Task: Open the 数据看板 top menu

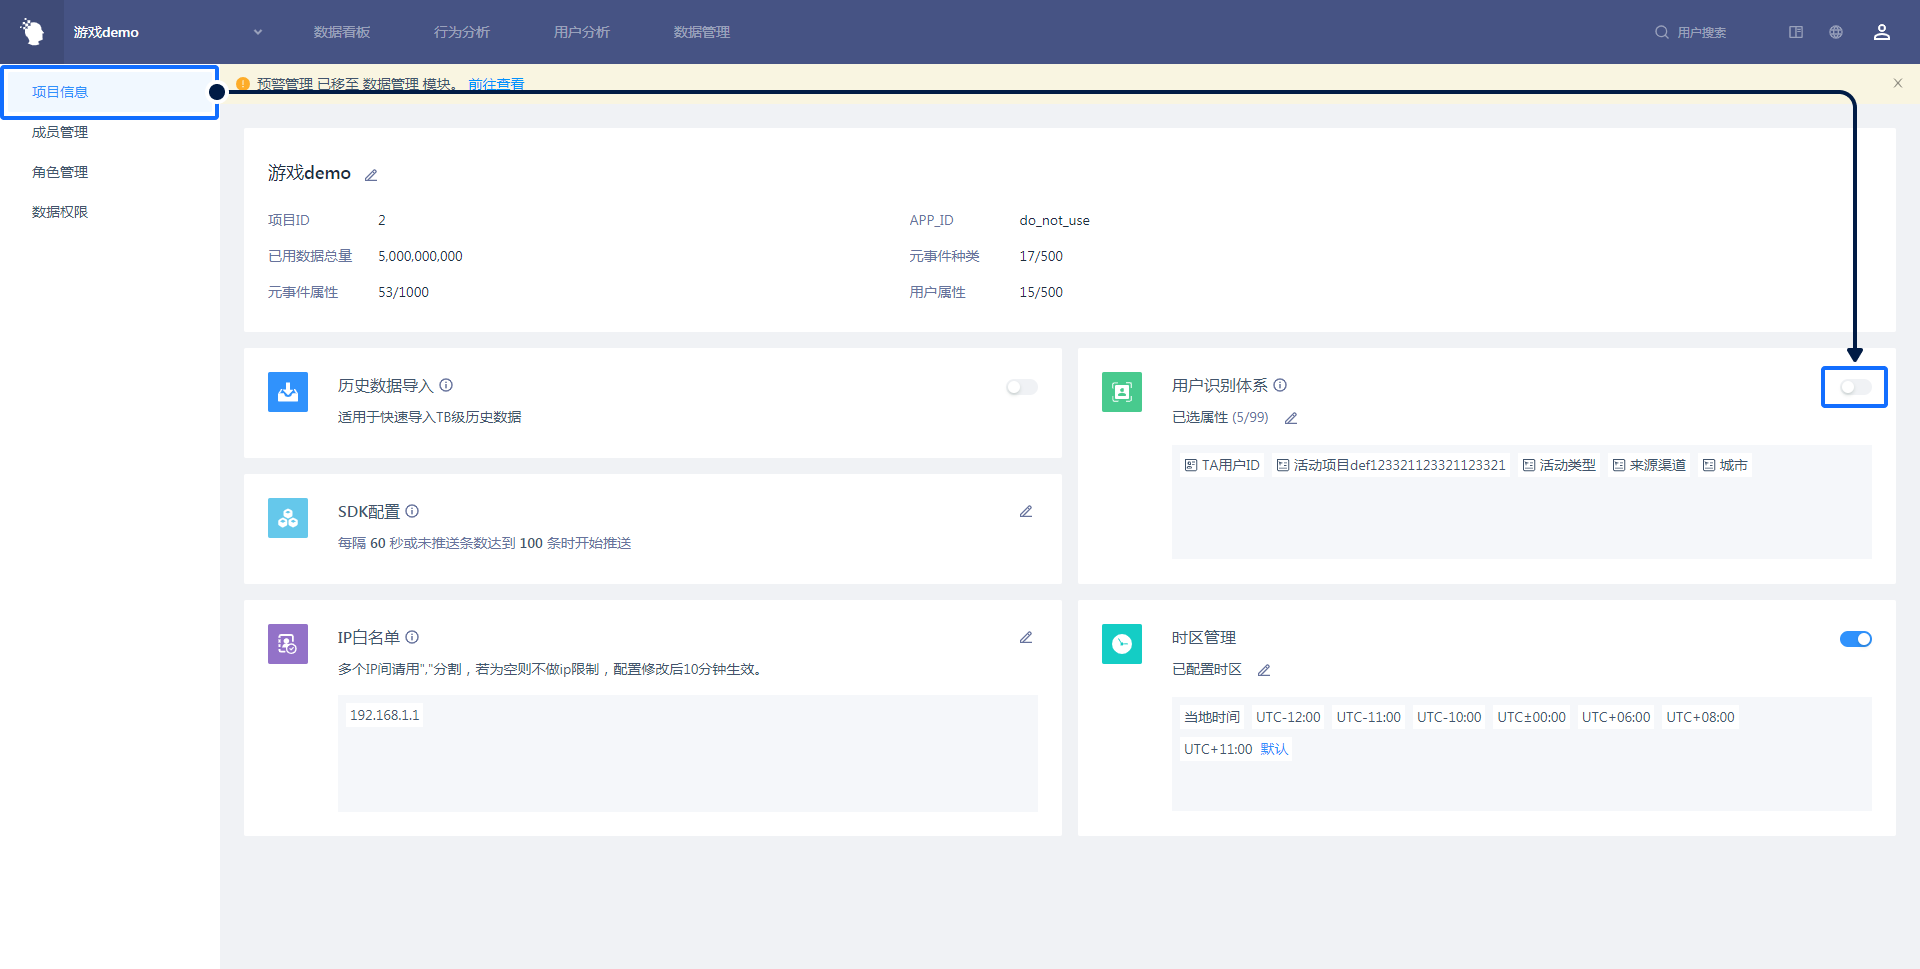Action: point(342,32)
